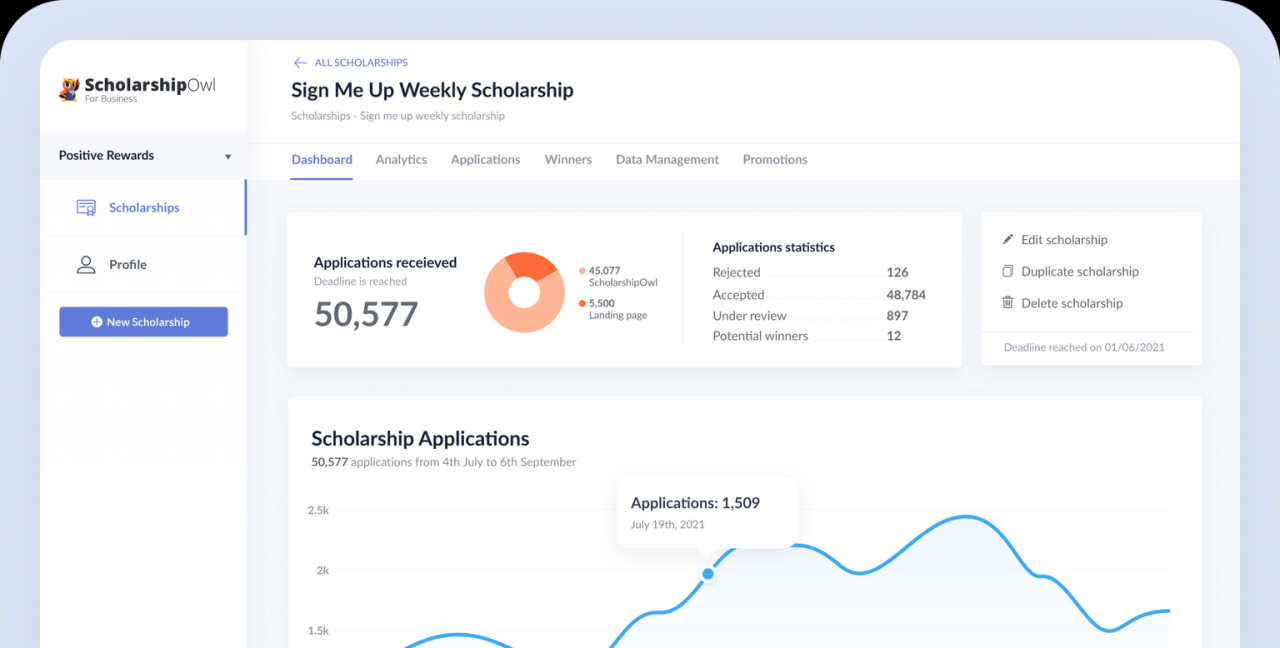This screenshot has width=1280, height=648.
Task: Click the New Scholarship button
Action: 143,322
